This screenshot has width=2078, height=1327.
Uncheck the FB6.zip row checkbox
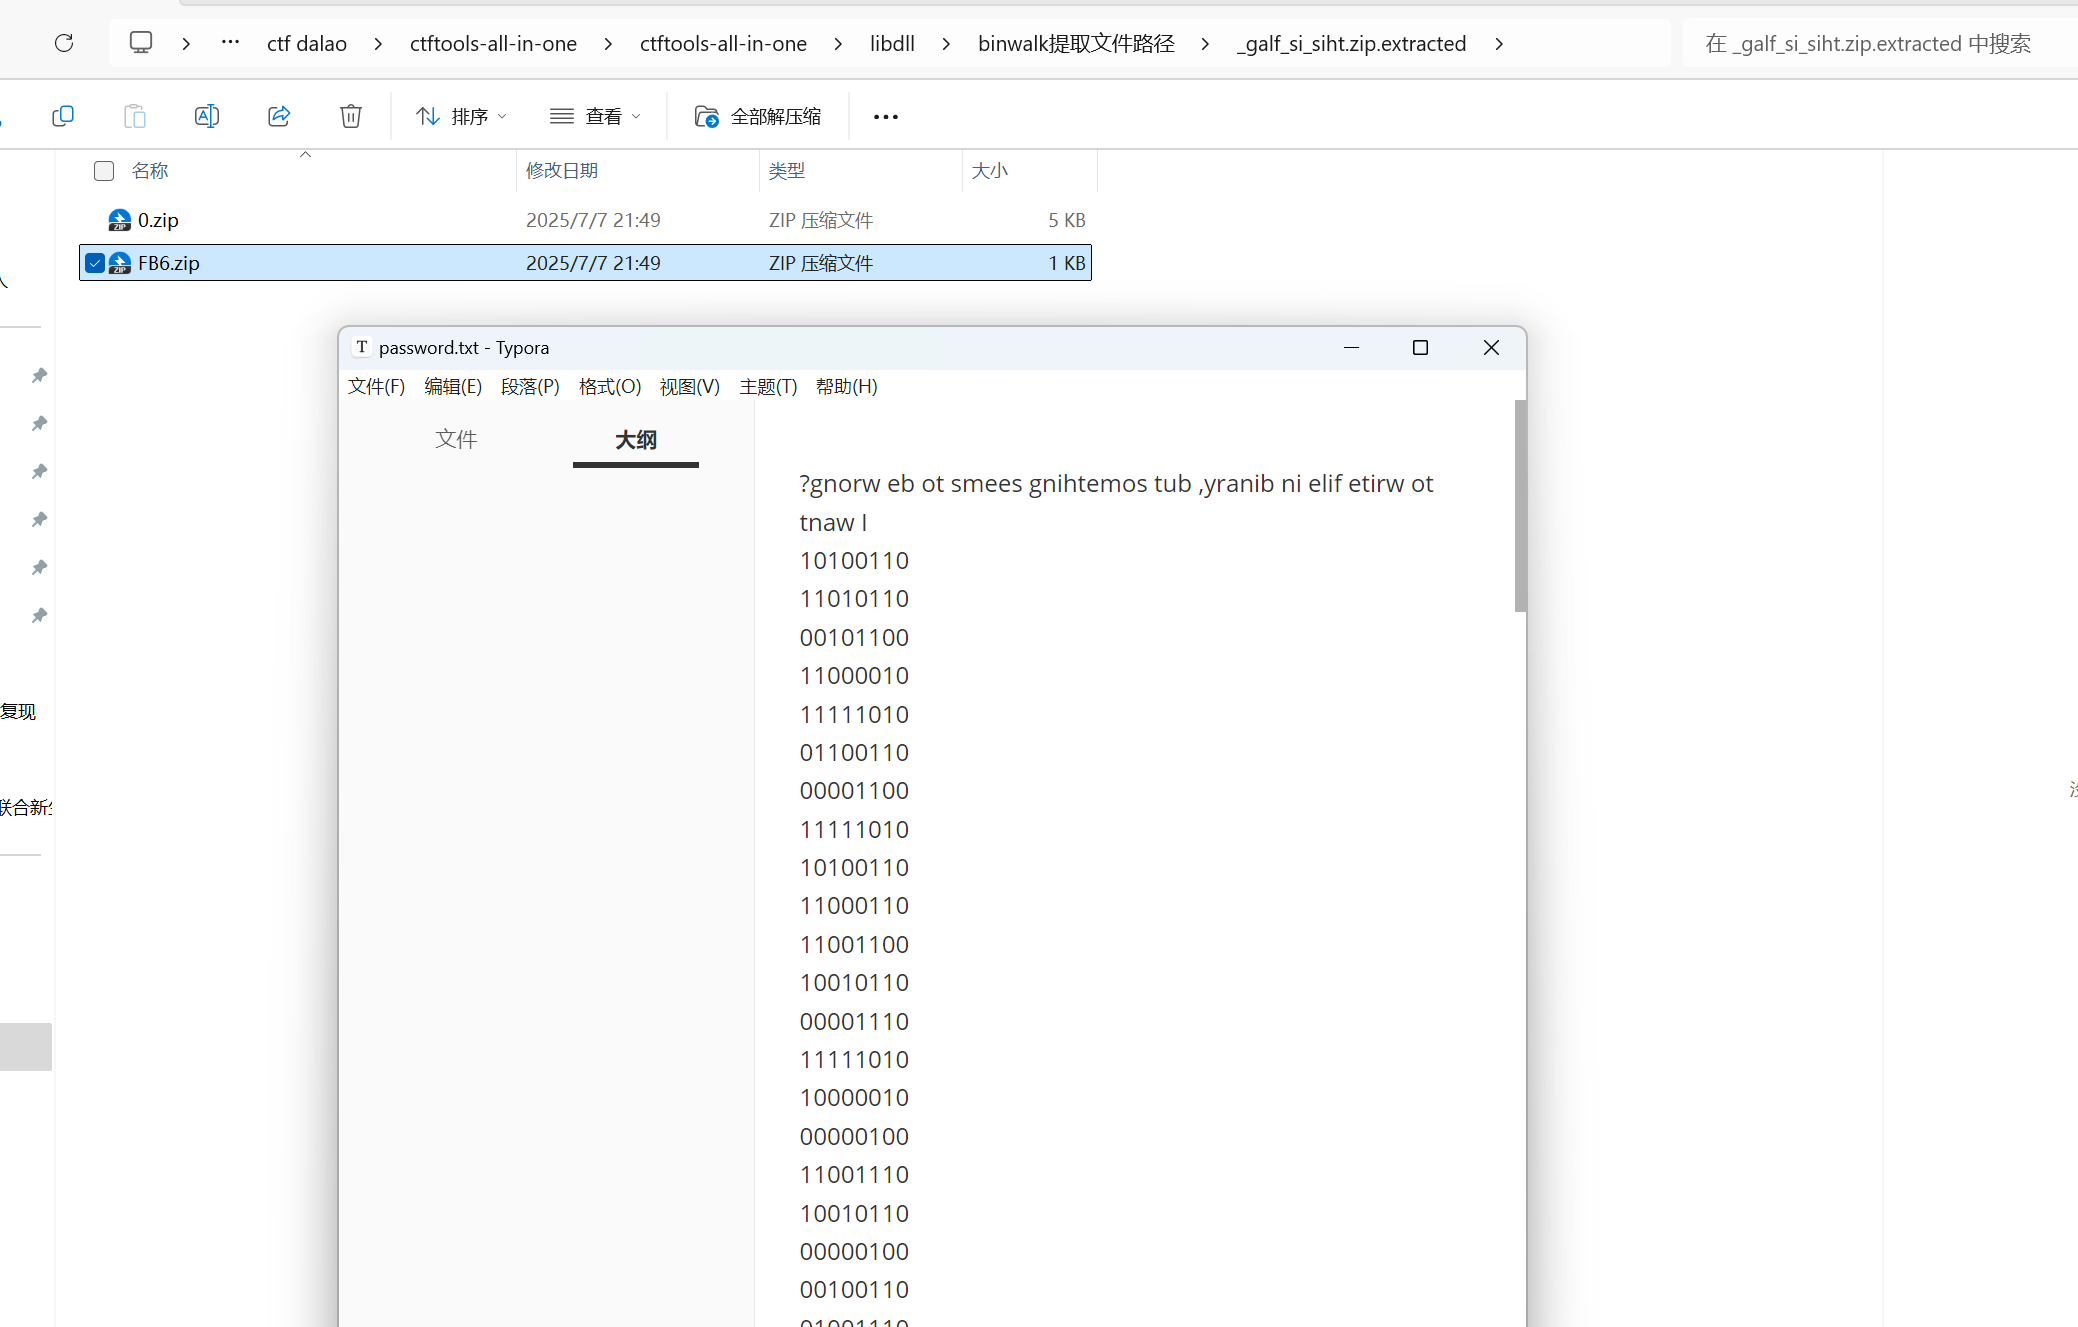pos(95,263)
